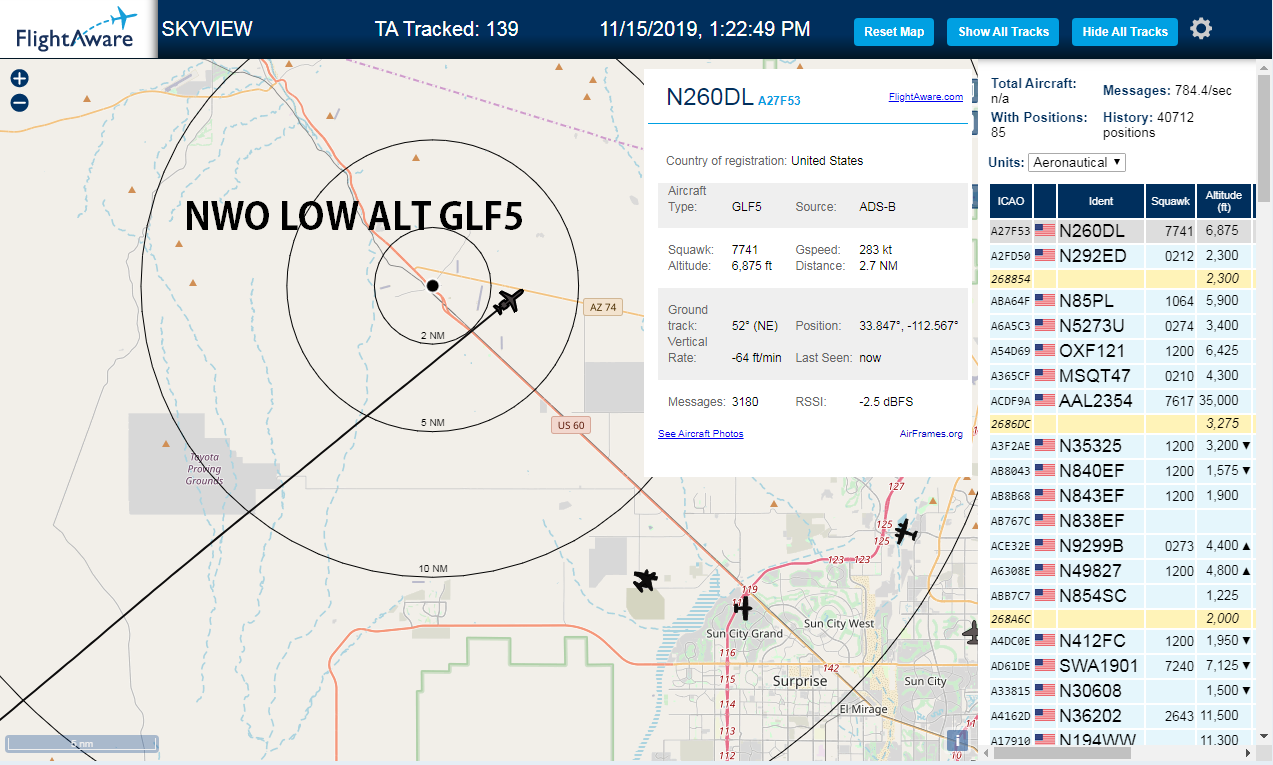Screen dimensions: 1273x765
Task: Select the row with ICAO 268A6C
Action: click(x=1121, y=618)
